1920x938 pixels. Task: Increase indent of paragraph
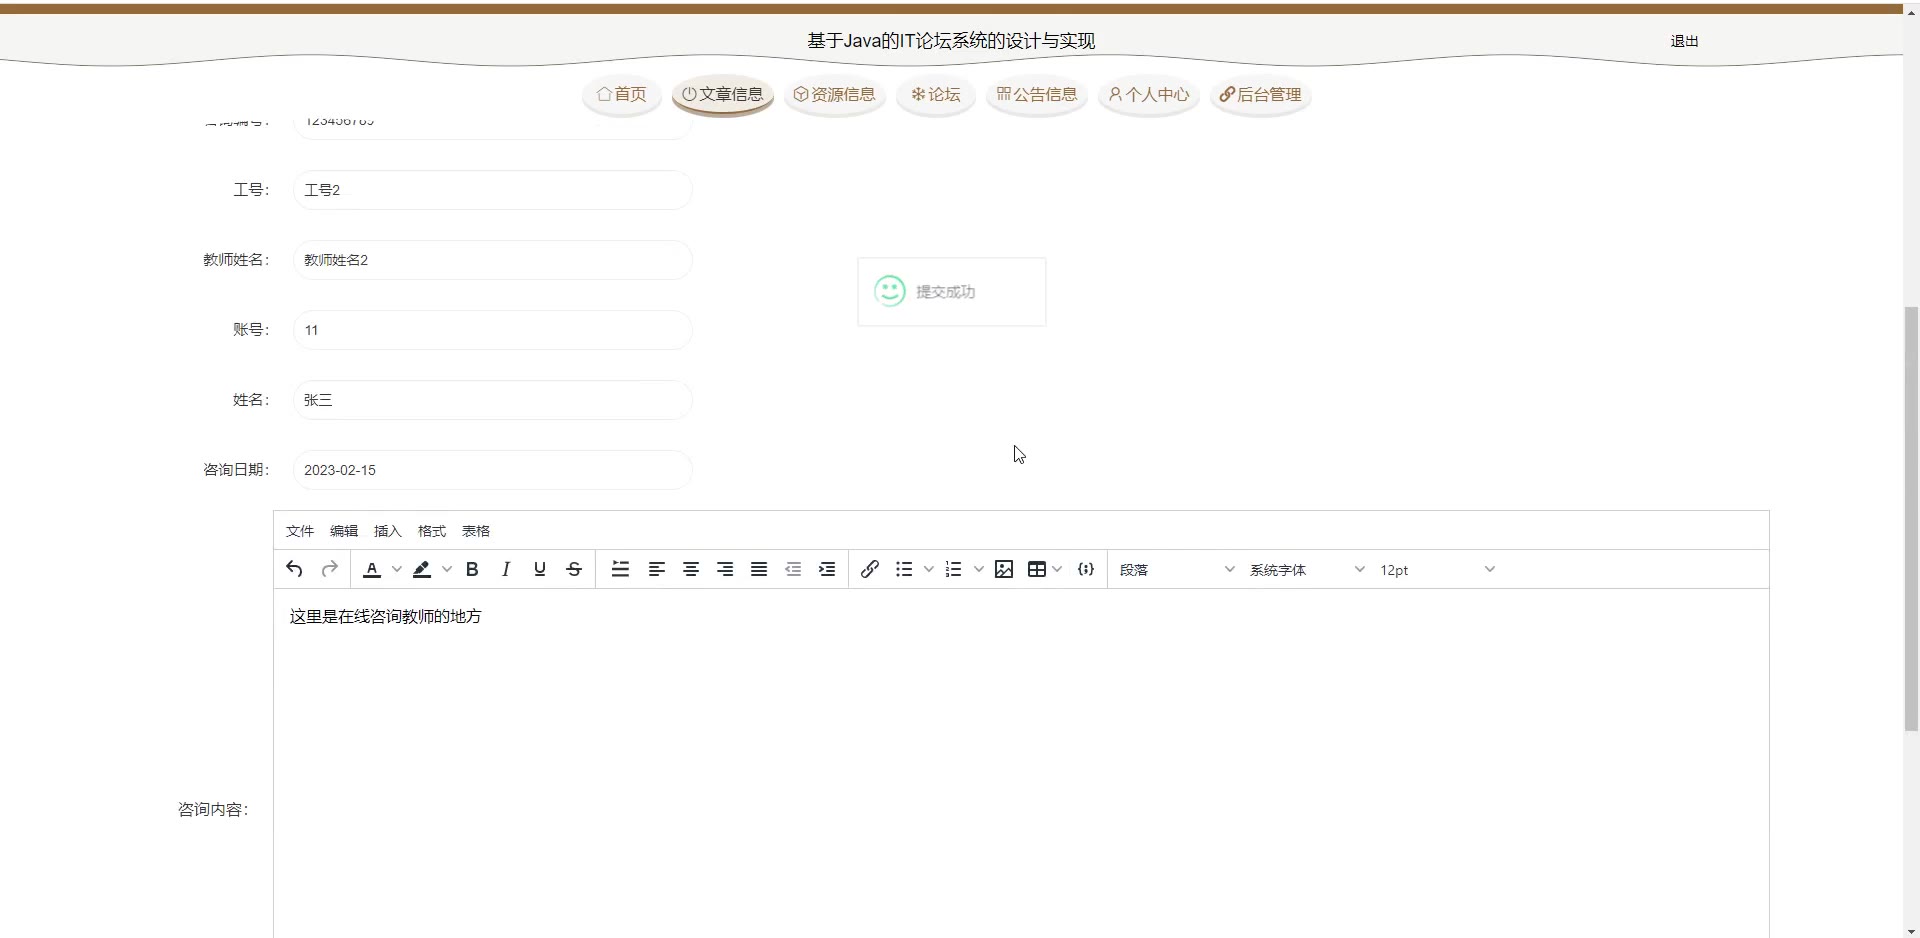point(827,569)
